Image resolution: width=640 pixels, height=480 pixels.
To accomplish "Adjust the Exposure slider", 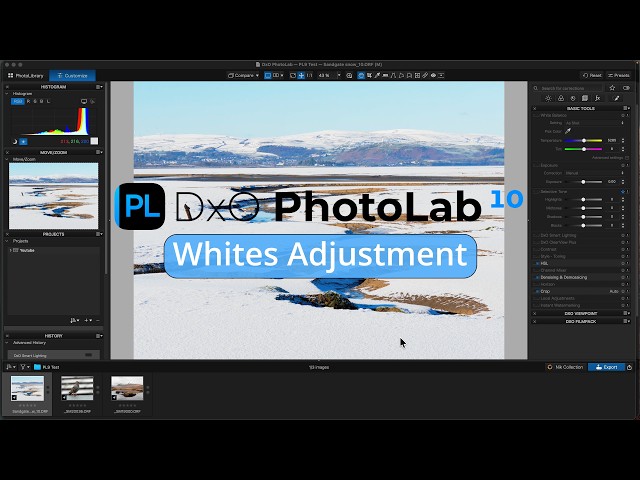I will click(x=583, y=182).
